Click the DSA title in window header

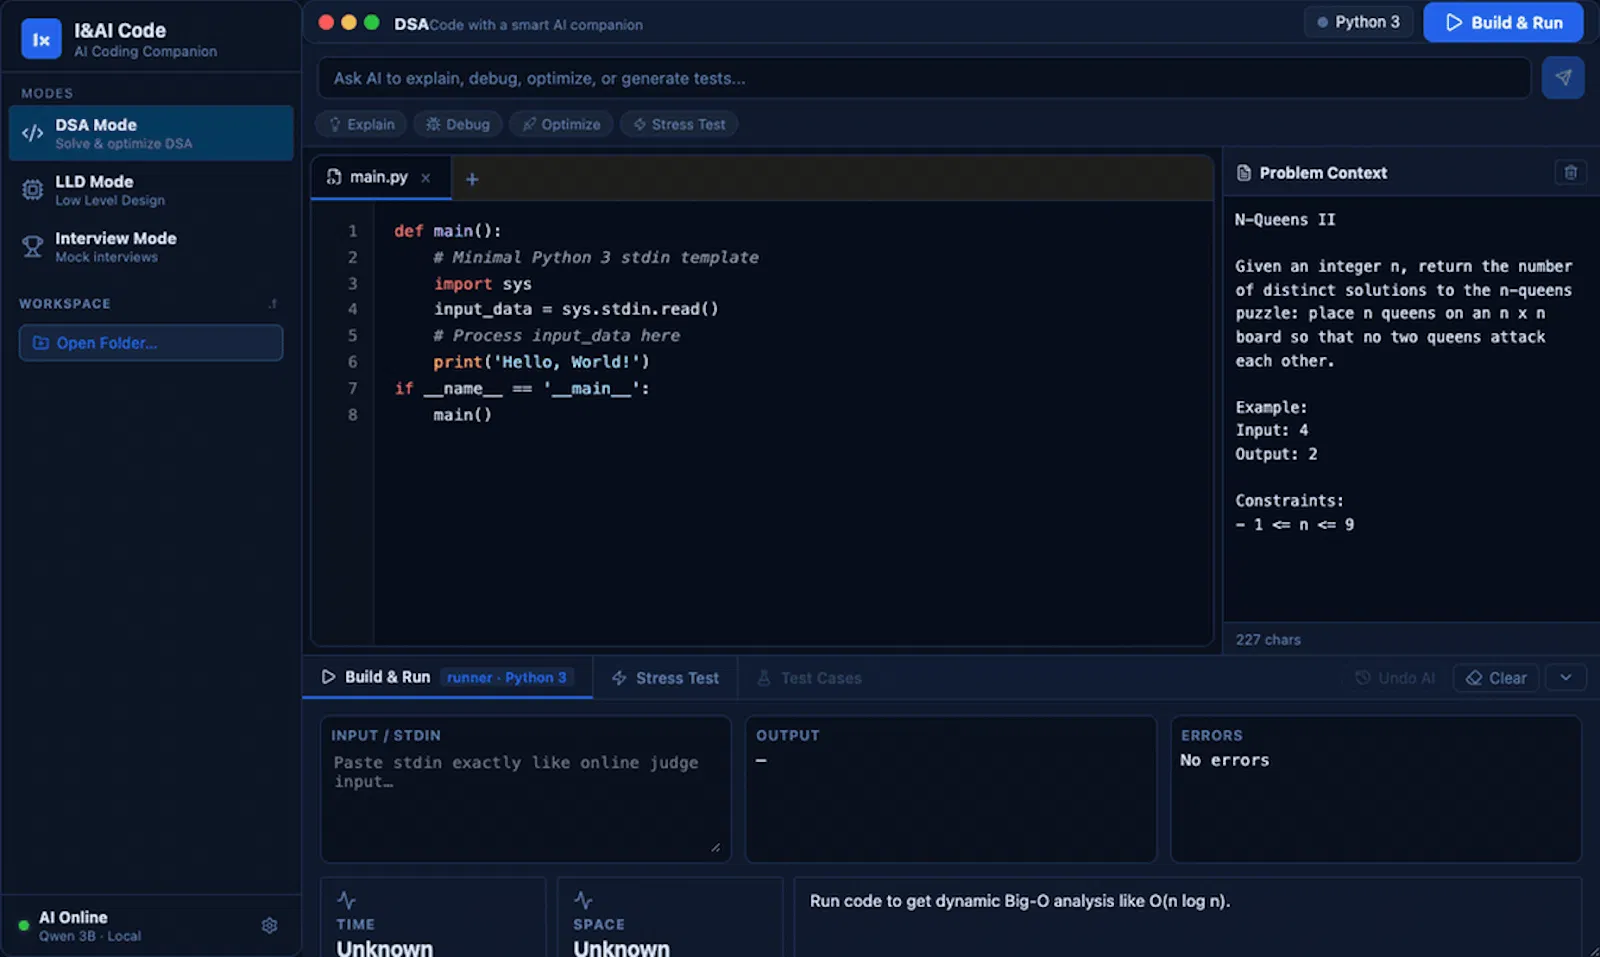coord(411,24)
